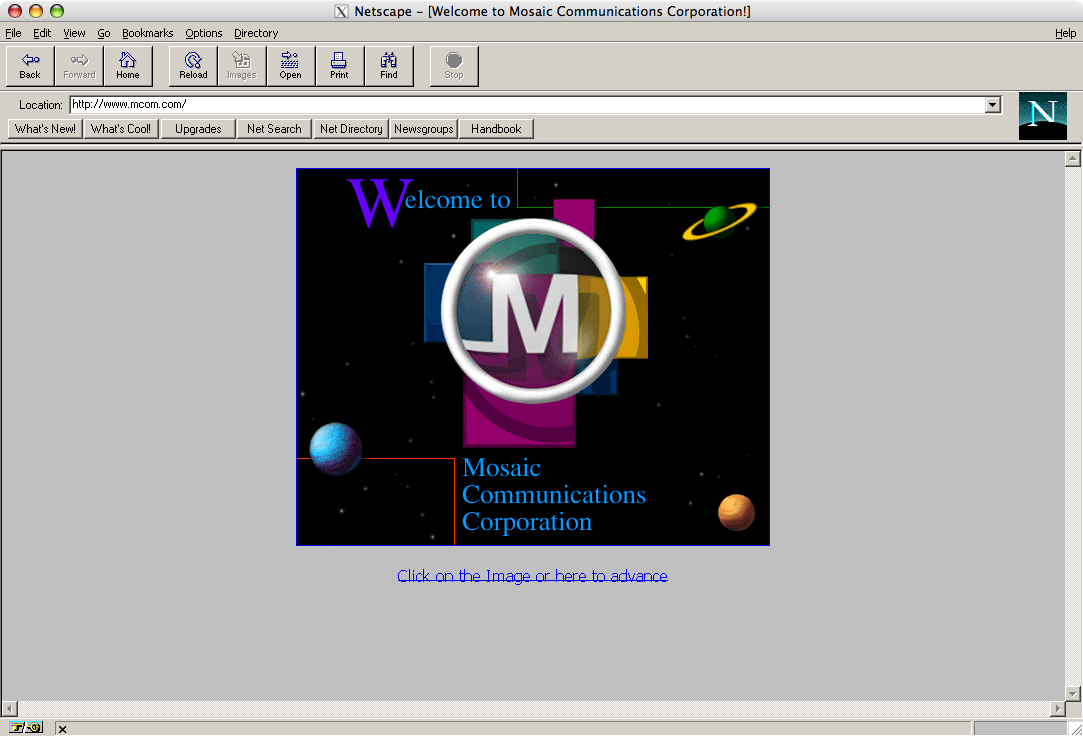The width and height of the screenshot is (1083, 736).
Task: Click the 'Location:' label text
Action: click(x=41, y=105)
